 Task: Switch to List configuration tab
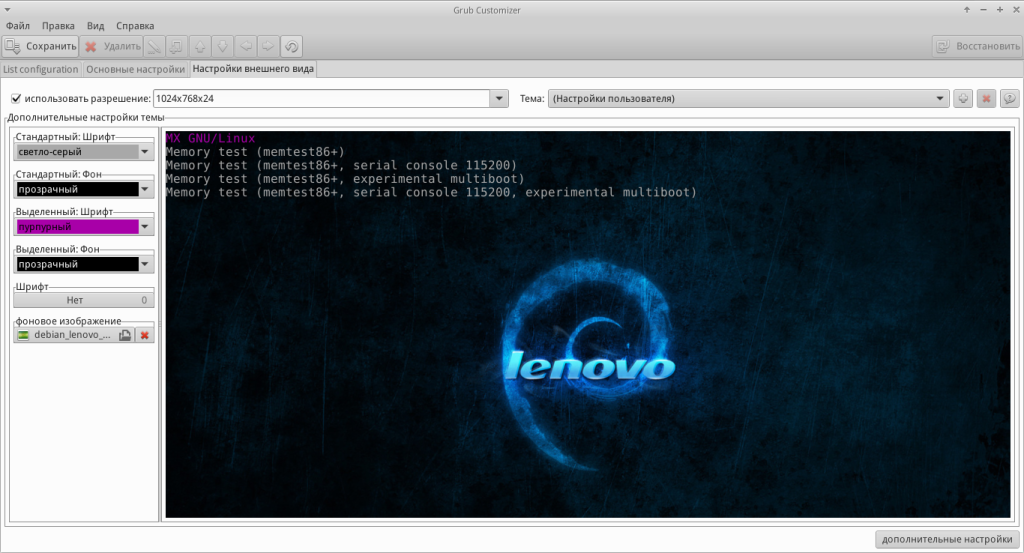tap(41, 69)
